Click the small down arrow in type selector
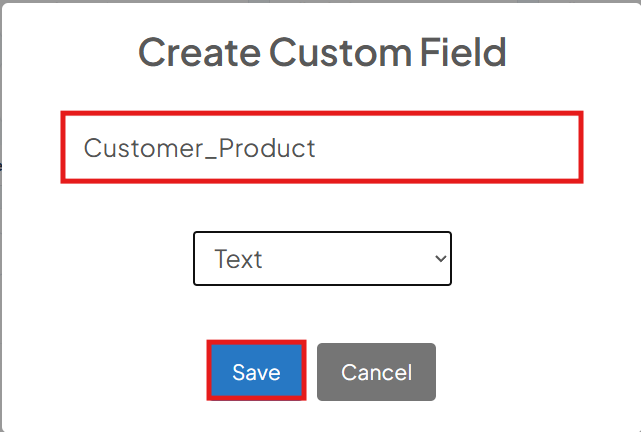 [440, 258]
